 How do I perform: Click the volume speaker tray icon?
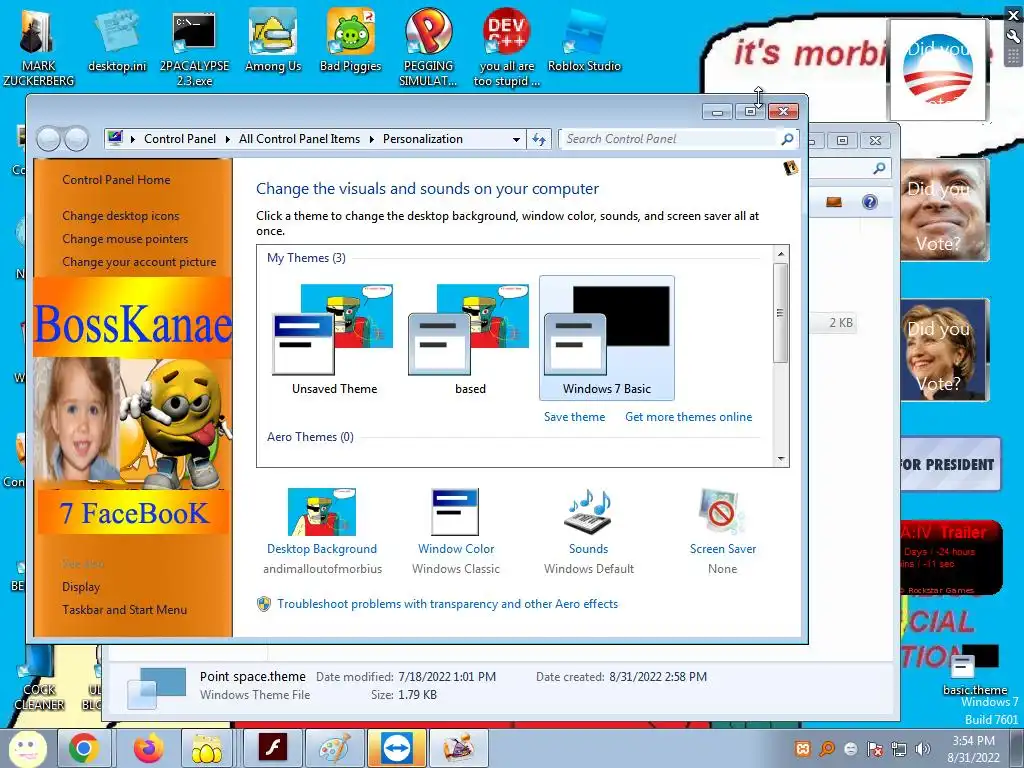click(x=923, y=749)
